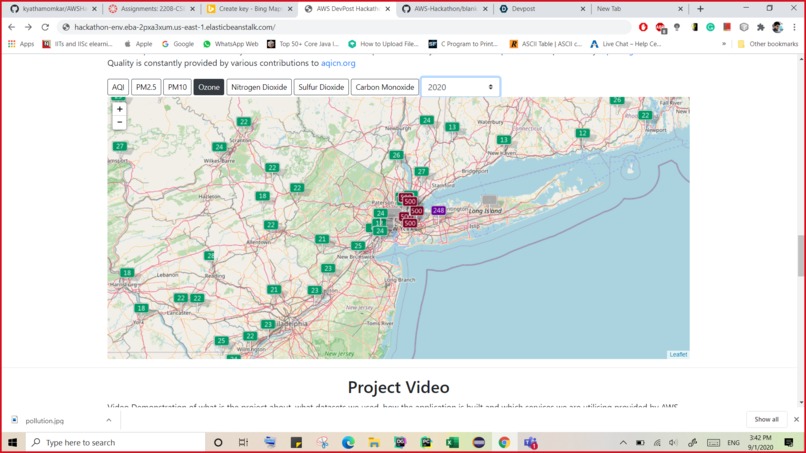Select the PM10 pollutant filter
This screenshot has height=453, width=806.
click(177, 87)
